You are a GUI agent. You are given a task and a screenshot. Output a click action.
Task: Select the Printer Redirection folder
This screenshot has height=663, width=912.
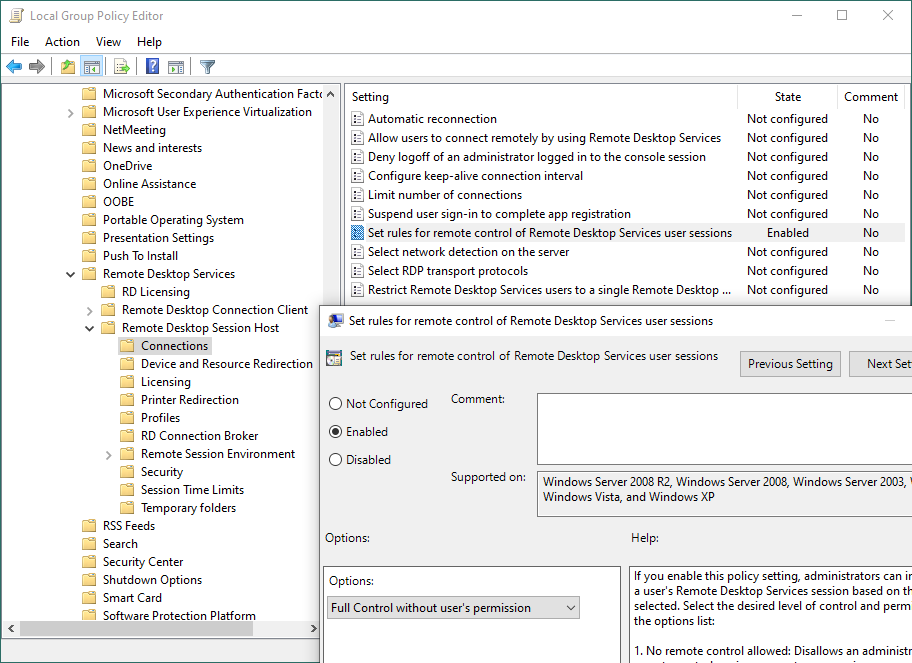click(190, 400)
